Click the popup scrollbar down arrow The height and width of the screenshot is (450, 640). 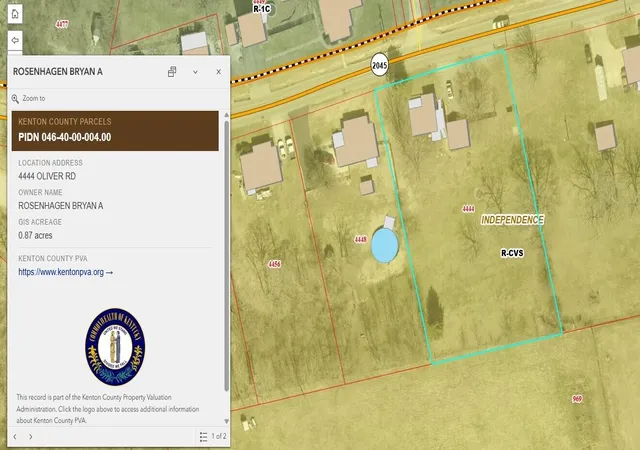pos(227,421)
